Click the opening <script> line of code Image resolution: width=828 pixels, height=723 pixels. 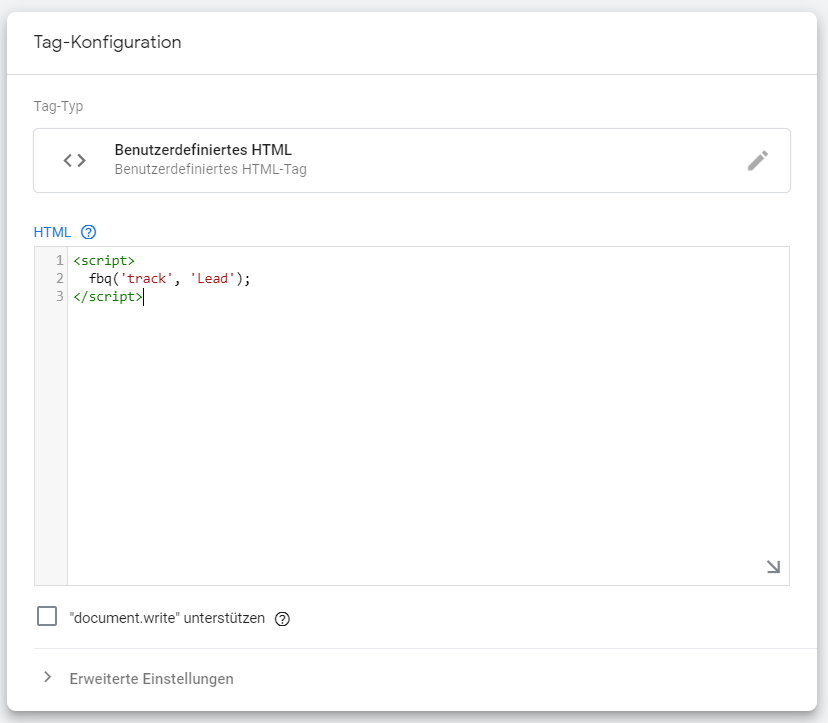[104, 260]
